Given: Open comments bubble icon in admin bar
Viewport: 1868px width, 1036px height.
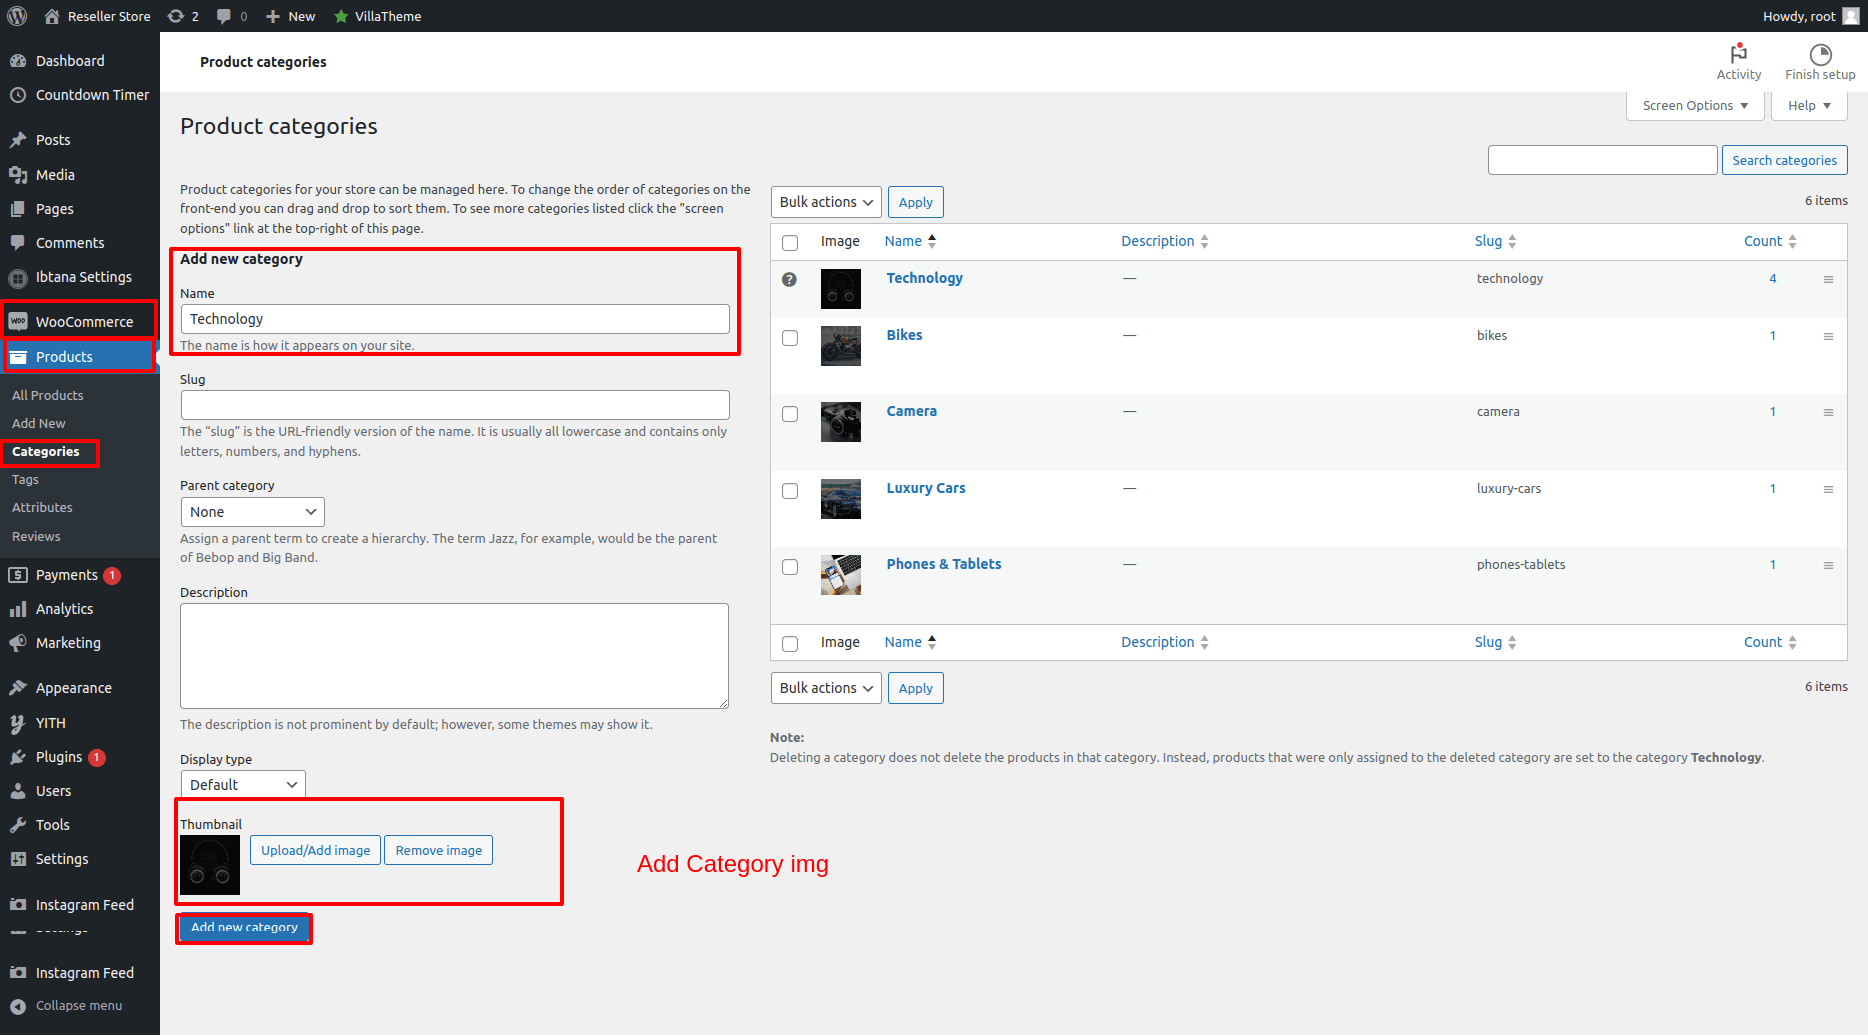Looking at the screenshot, I should pos(224,16).
